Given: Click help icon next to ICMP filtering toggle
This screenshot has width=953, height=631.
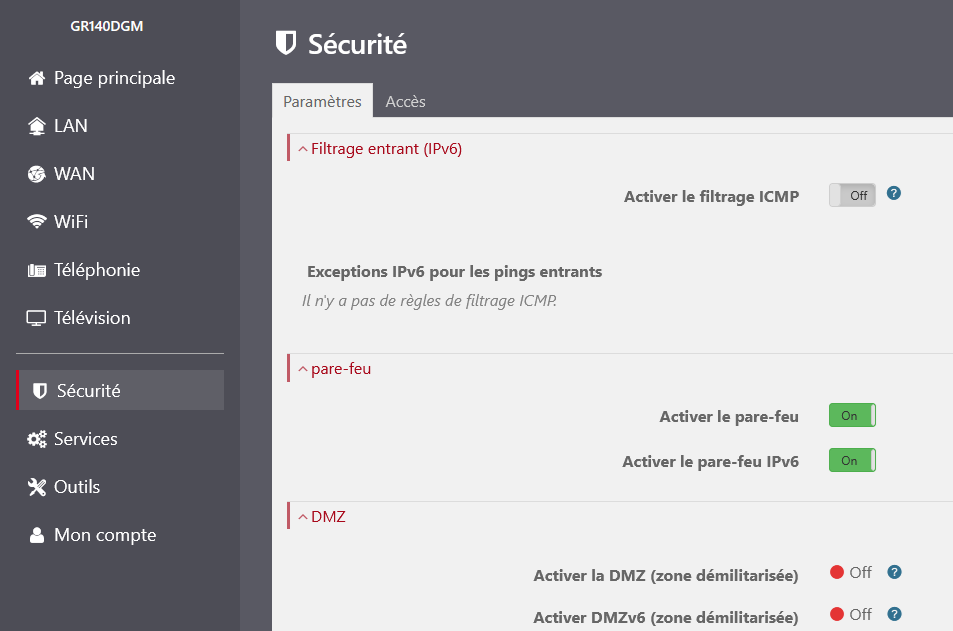Looking at the screenshot, I should tap(894, 193).
